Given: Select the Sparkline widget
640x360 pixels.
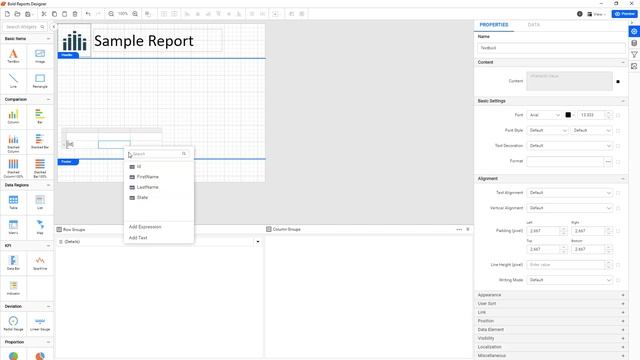Looking at the screenshot, I should click(40, 263).
